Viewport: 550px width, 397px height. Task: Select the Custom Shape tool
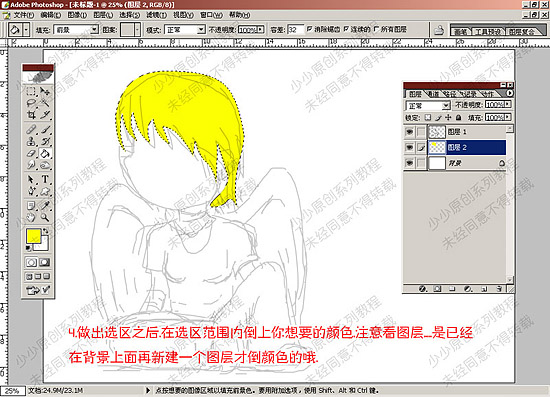pyautogui.click(x=45, y=191)
